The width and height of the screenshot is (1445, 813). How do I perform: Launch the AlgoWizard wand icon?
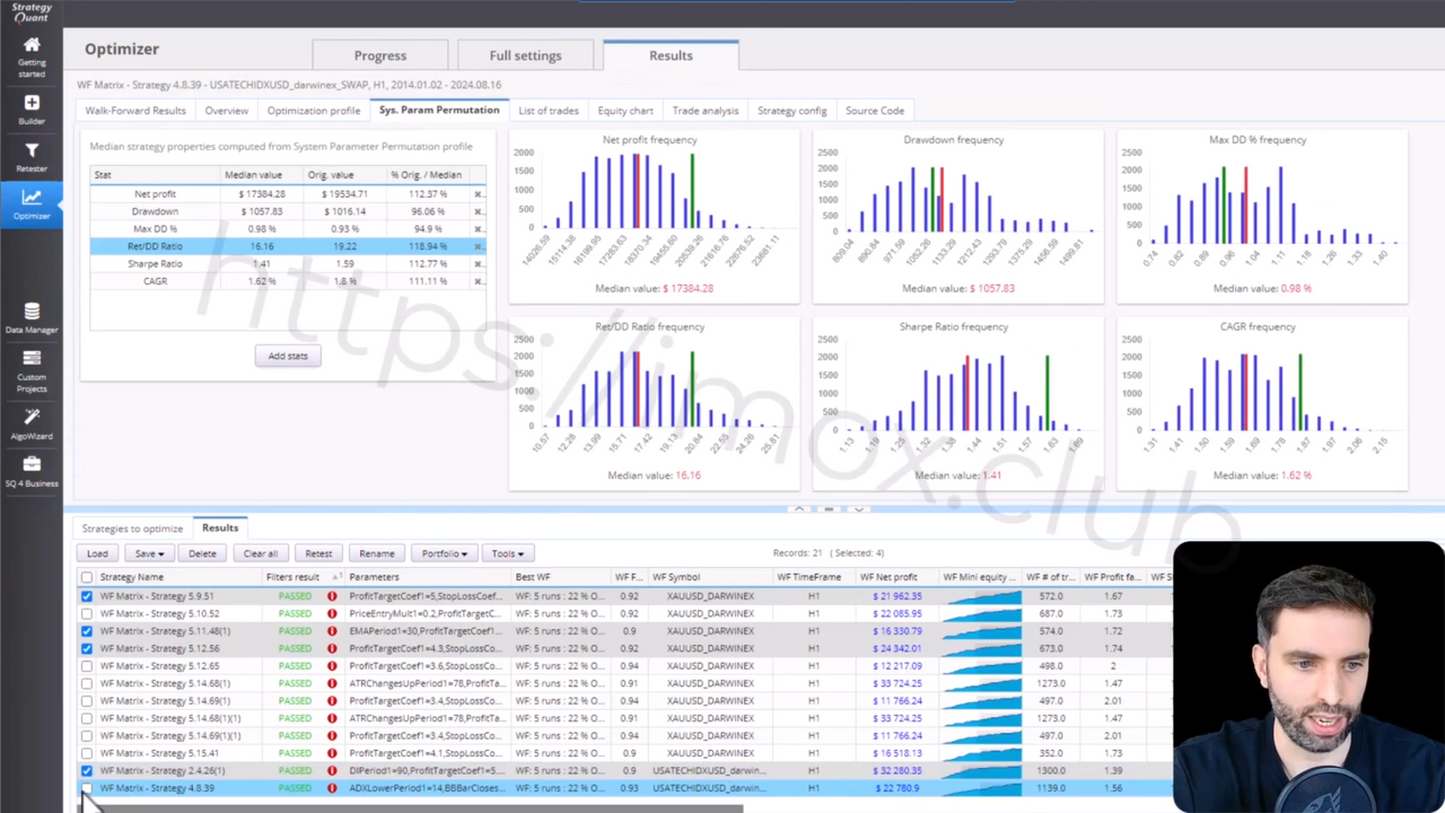tap(31, 423)
